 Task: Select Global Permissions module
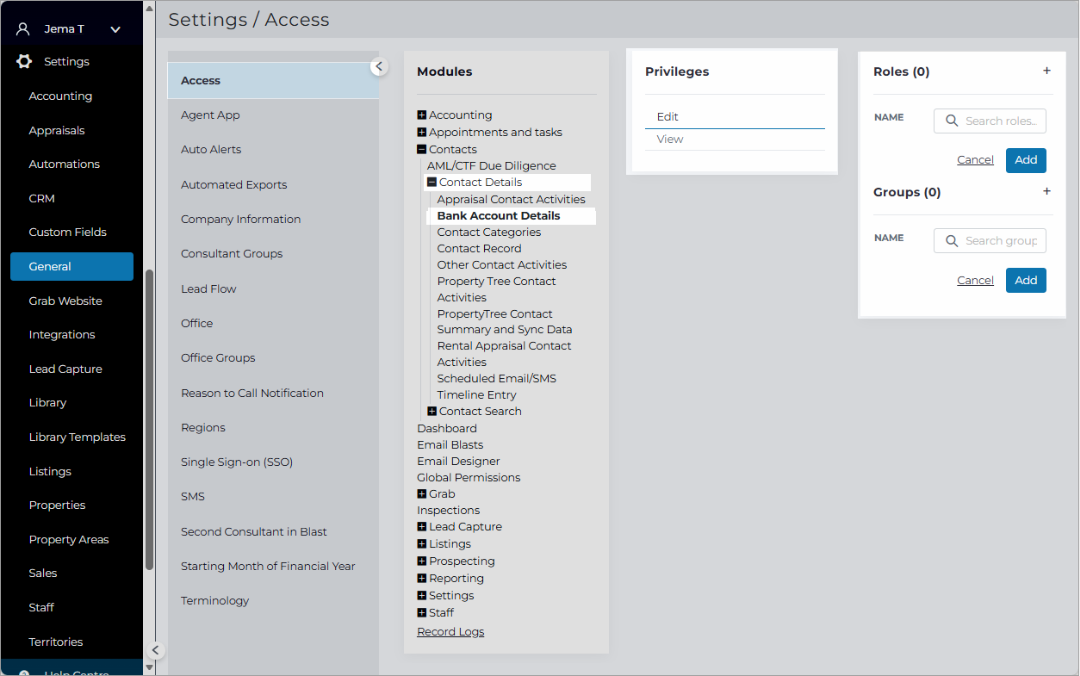click(x=468, y=478)
